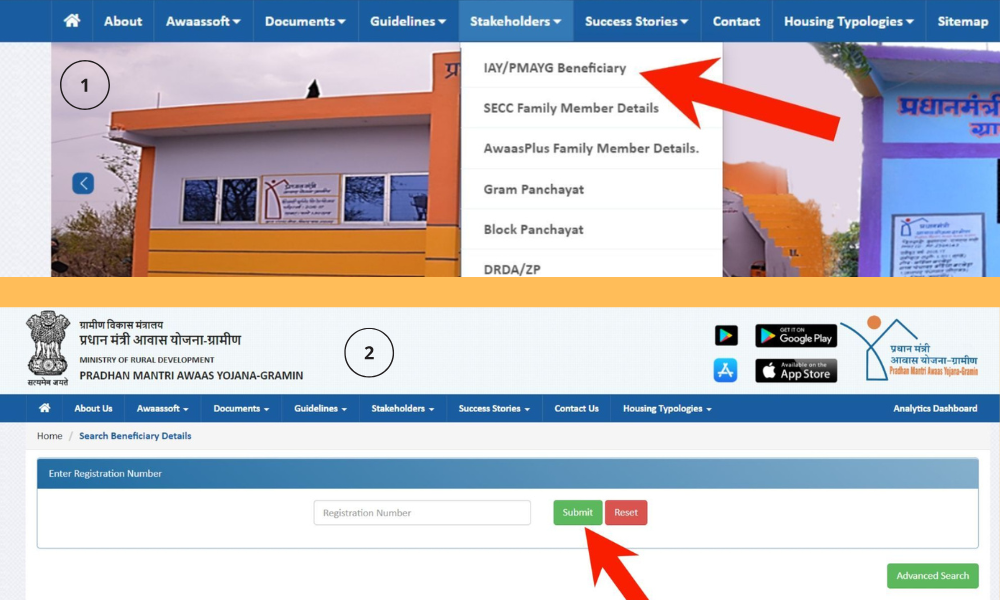
Task: Expand Stakeholders dropdown in lower navigation bar
Action: [x=402, y=408]
